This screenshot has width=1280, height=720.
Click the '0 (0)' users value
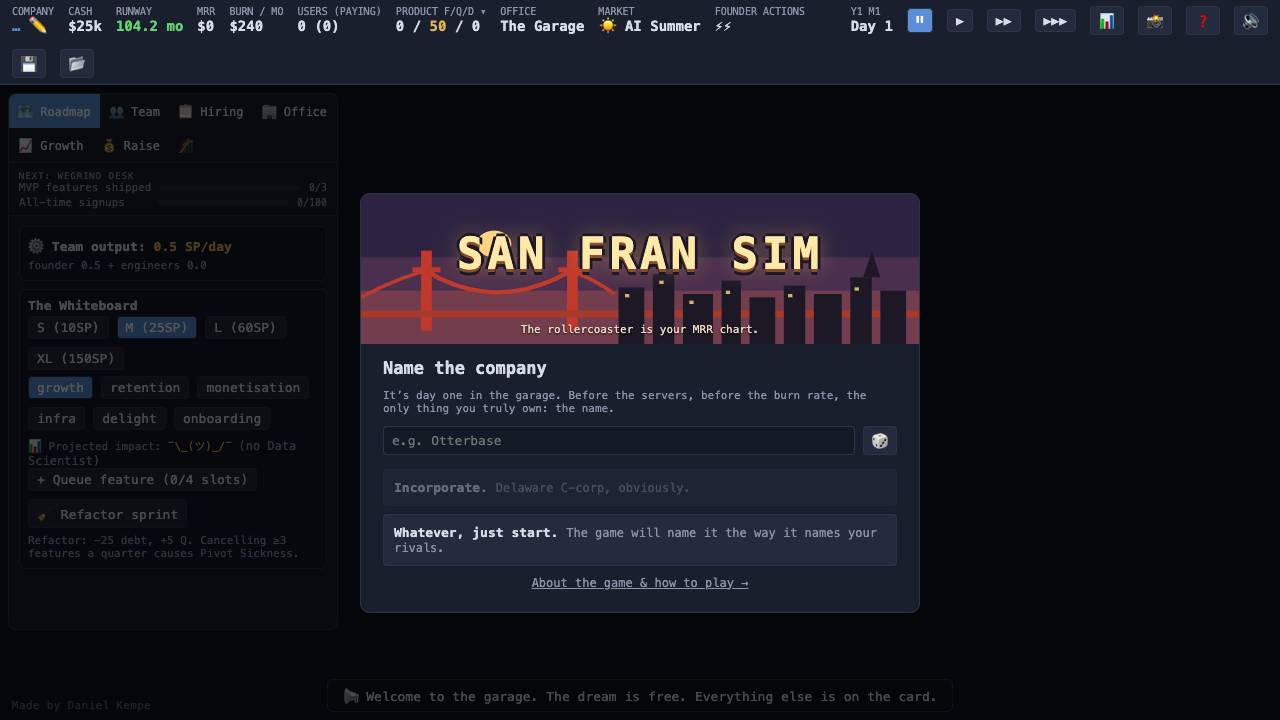(x=318, y=26)
